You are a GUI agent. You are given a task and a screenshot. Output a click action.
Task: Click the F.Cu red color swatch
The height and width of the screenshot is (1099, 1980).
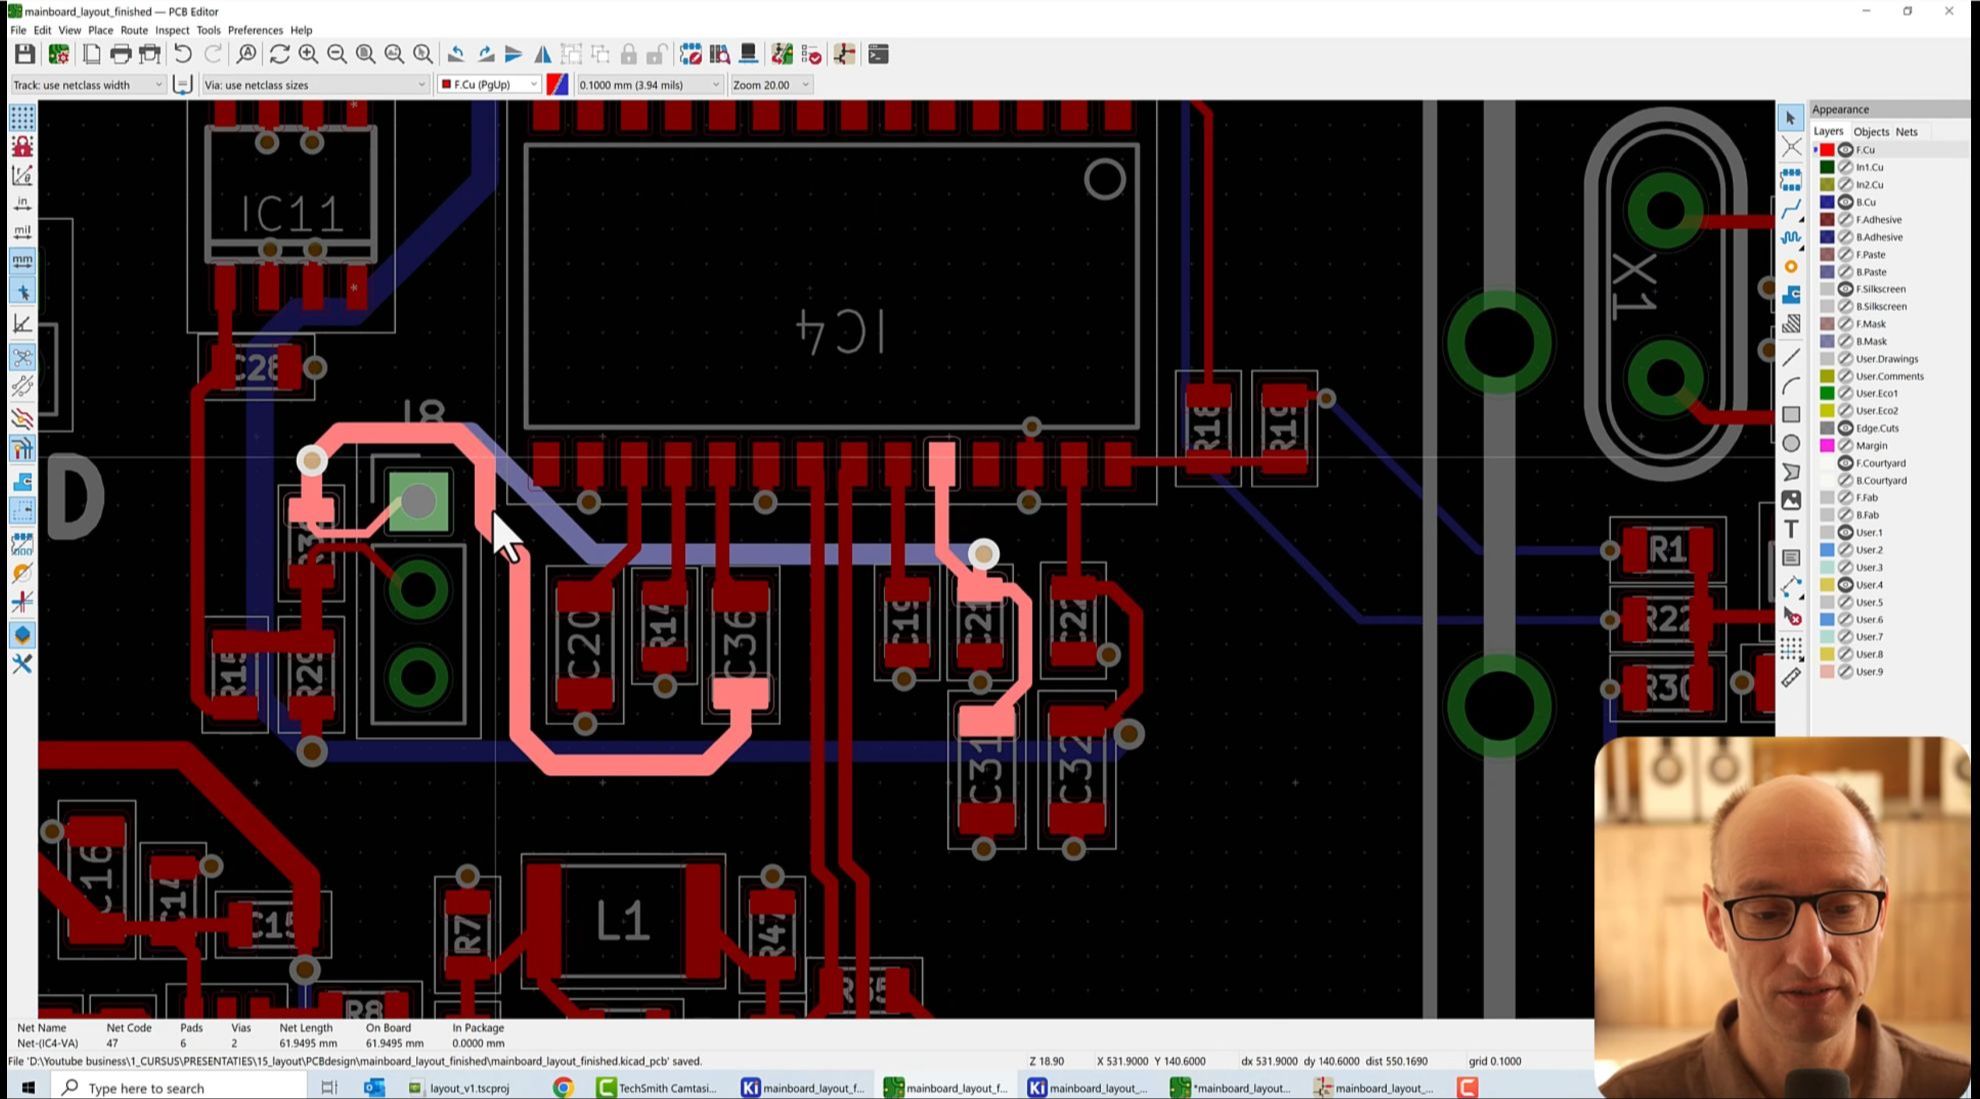pos(1827,150)
